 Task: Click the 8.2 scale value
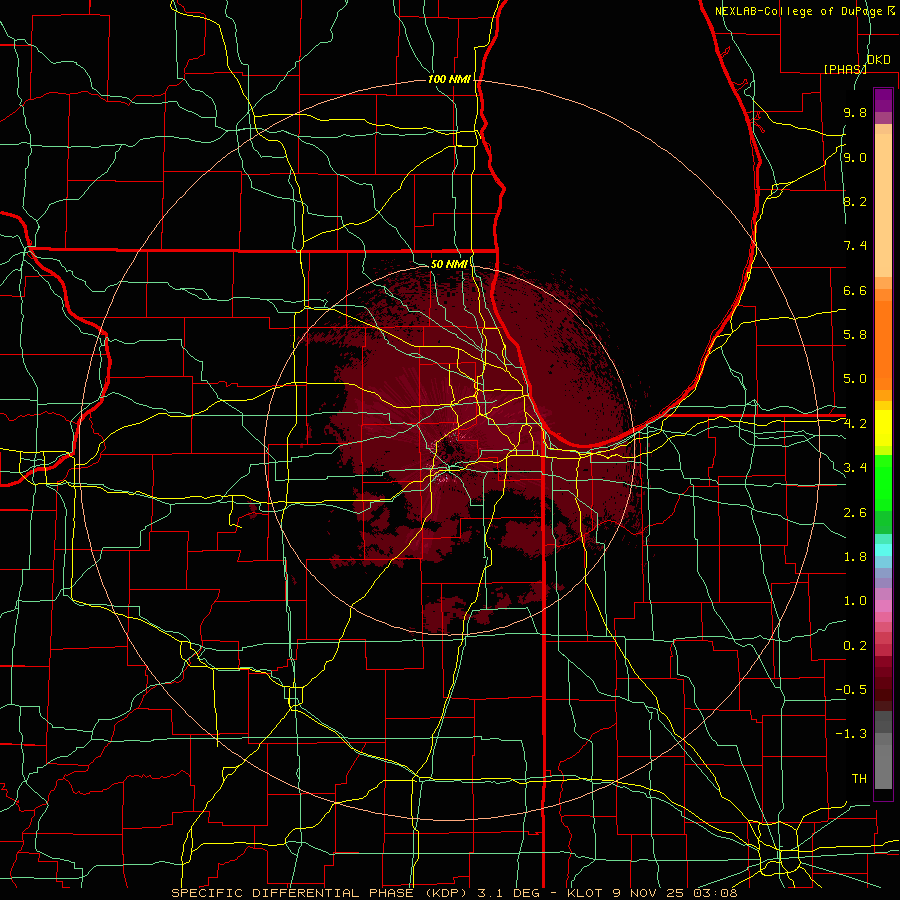pyautogui.click(x=855, y=201)
